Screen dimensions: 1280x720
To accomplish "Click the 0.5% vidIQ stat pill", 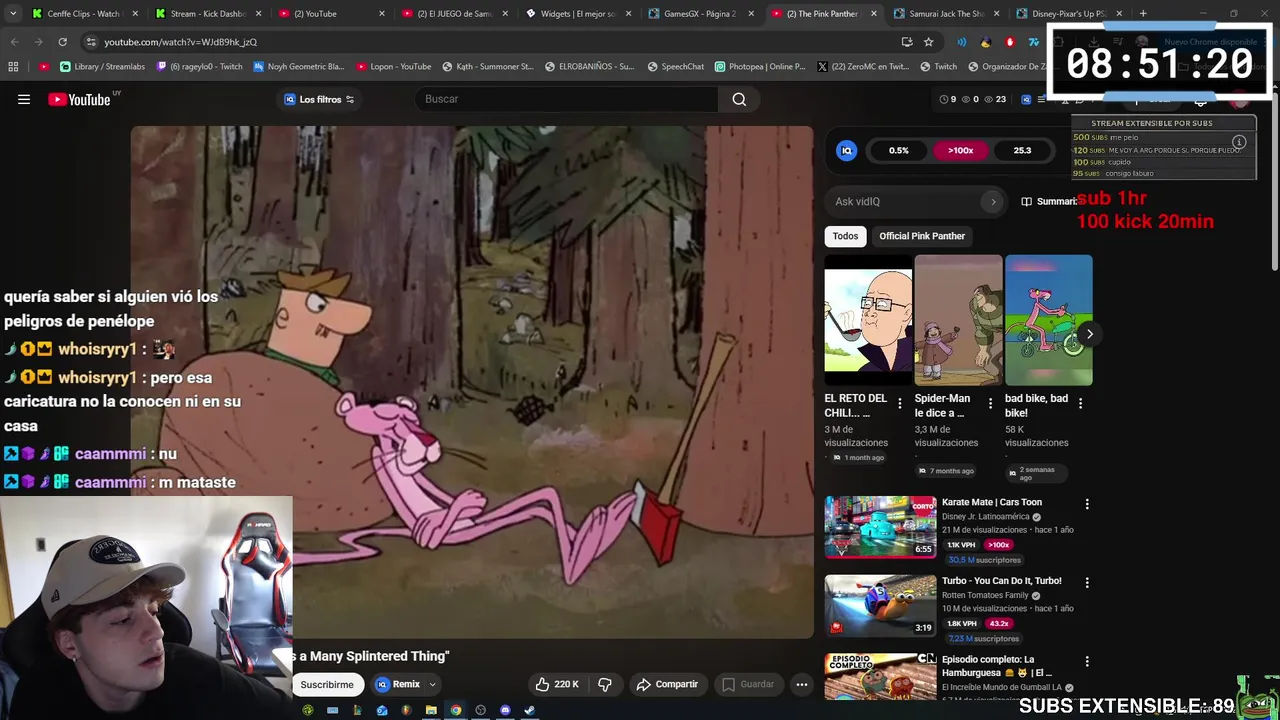I will 899,150.
